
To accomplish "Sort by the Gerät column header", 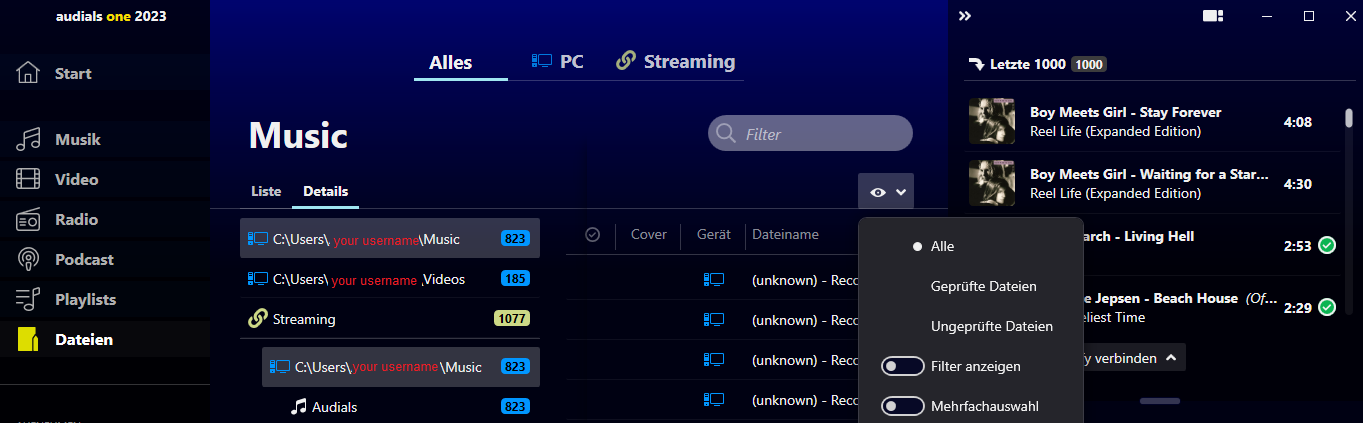I will coord(713,234).
